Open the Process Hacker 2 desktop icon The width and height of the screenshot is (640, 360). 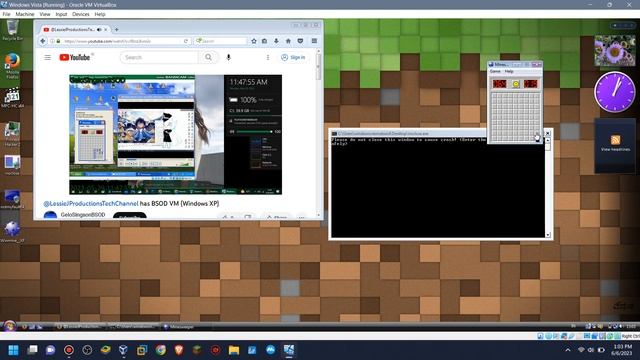tap(12, 135)
